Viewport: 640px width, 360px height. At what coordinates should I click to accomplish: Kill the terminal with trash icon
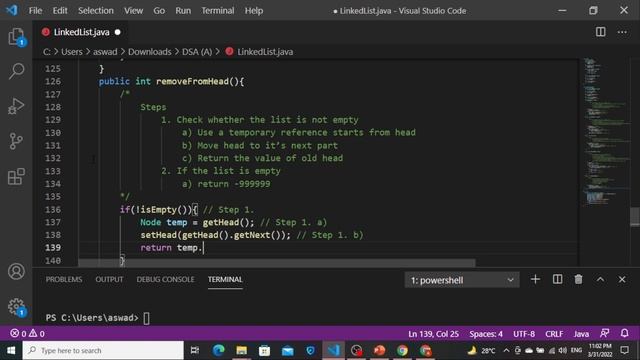click(578, 280)
